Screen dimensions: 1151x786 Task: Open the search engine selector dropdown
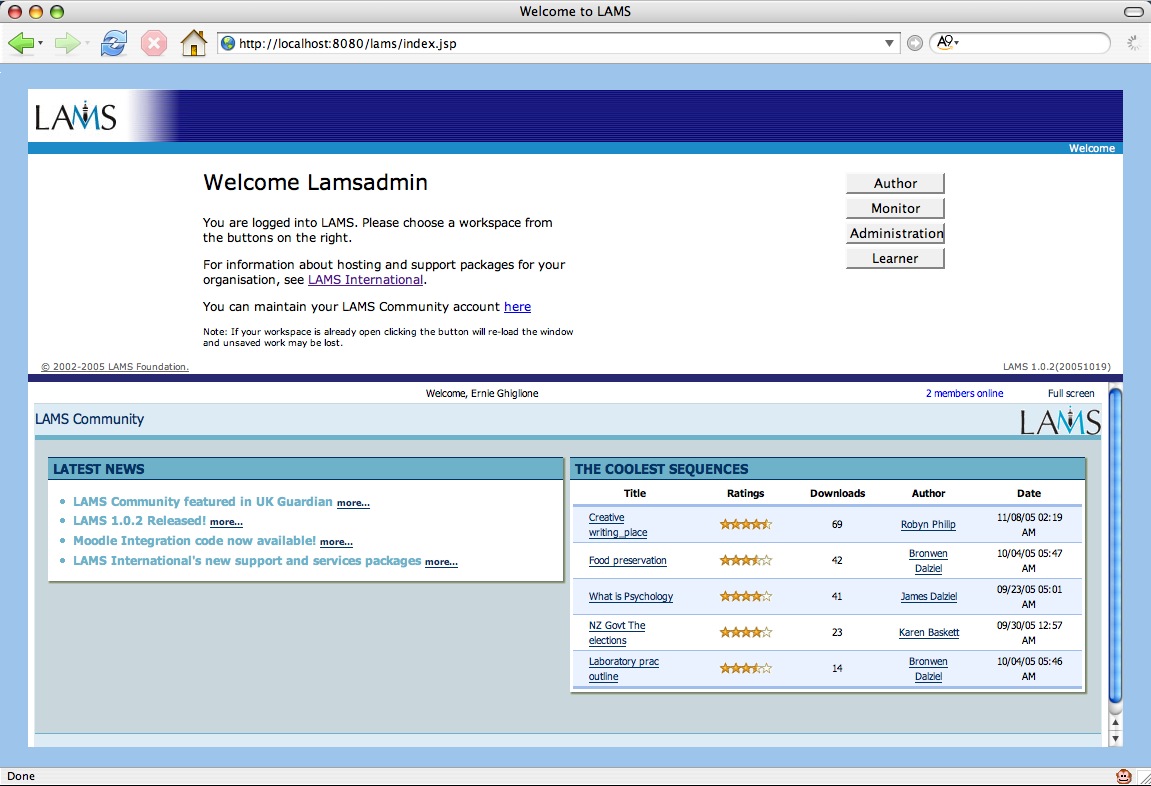[946, 43]
